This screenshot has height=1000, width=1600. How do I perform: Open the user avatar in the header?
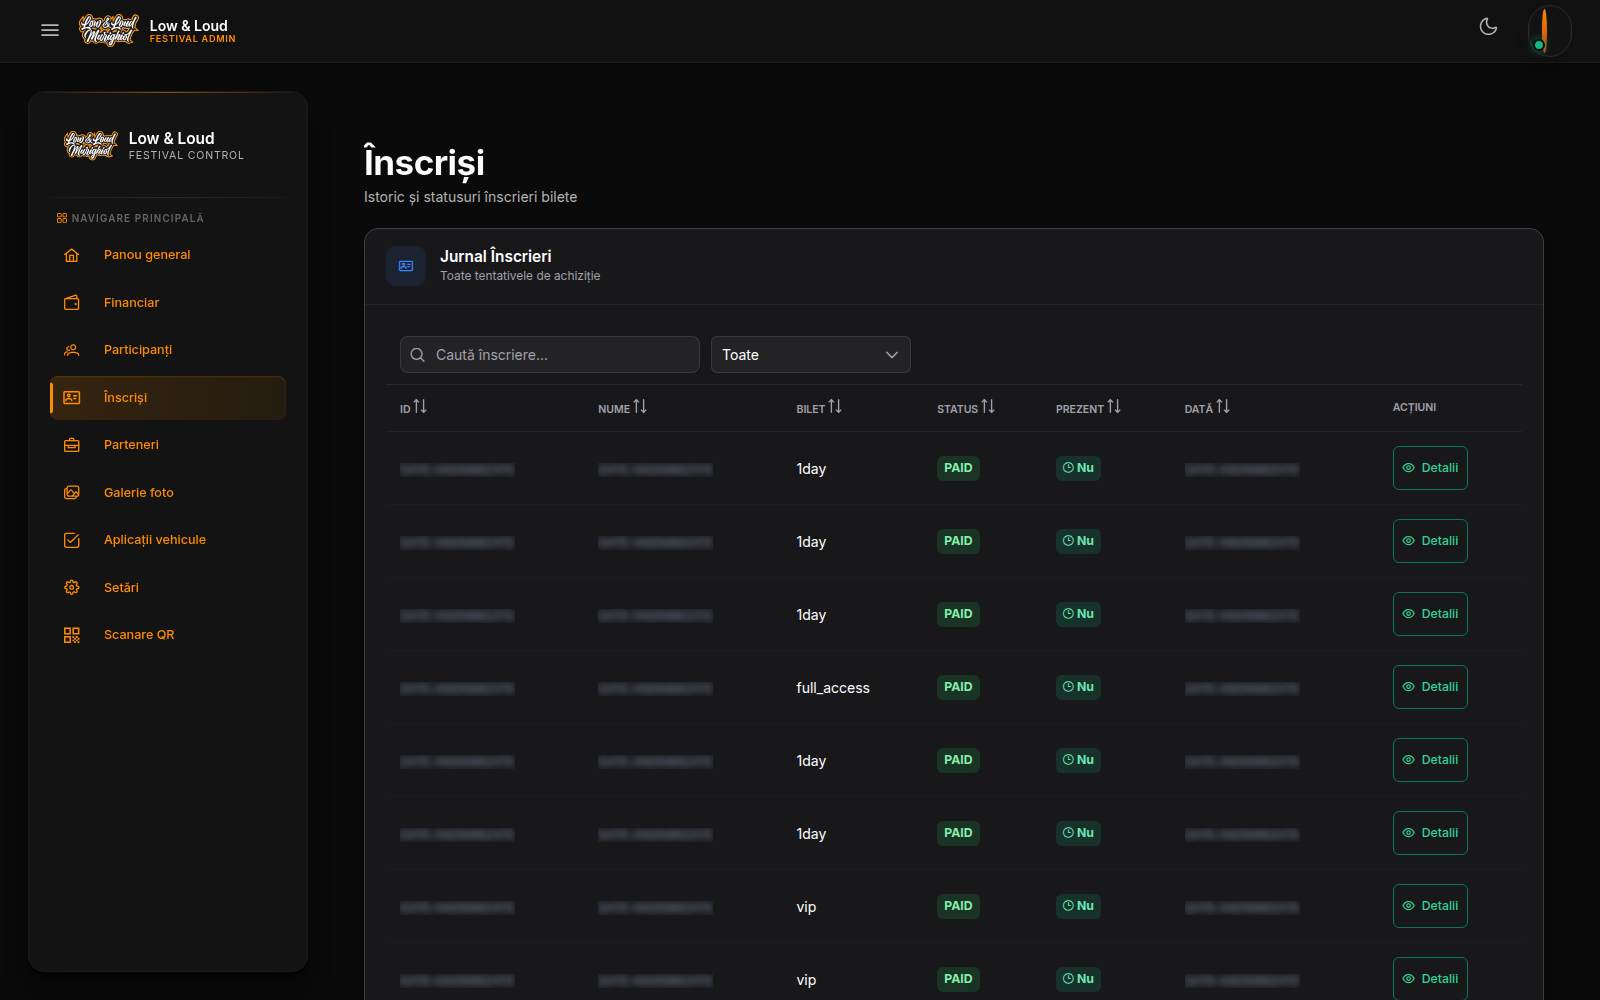point(1549,30)
